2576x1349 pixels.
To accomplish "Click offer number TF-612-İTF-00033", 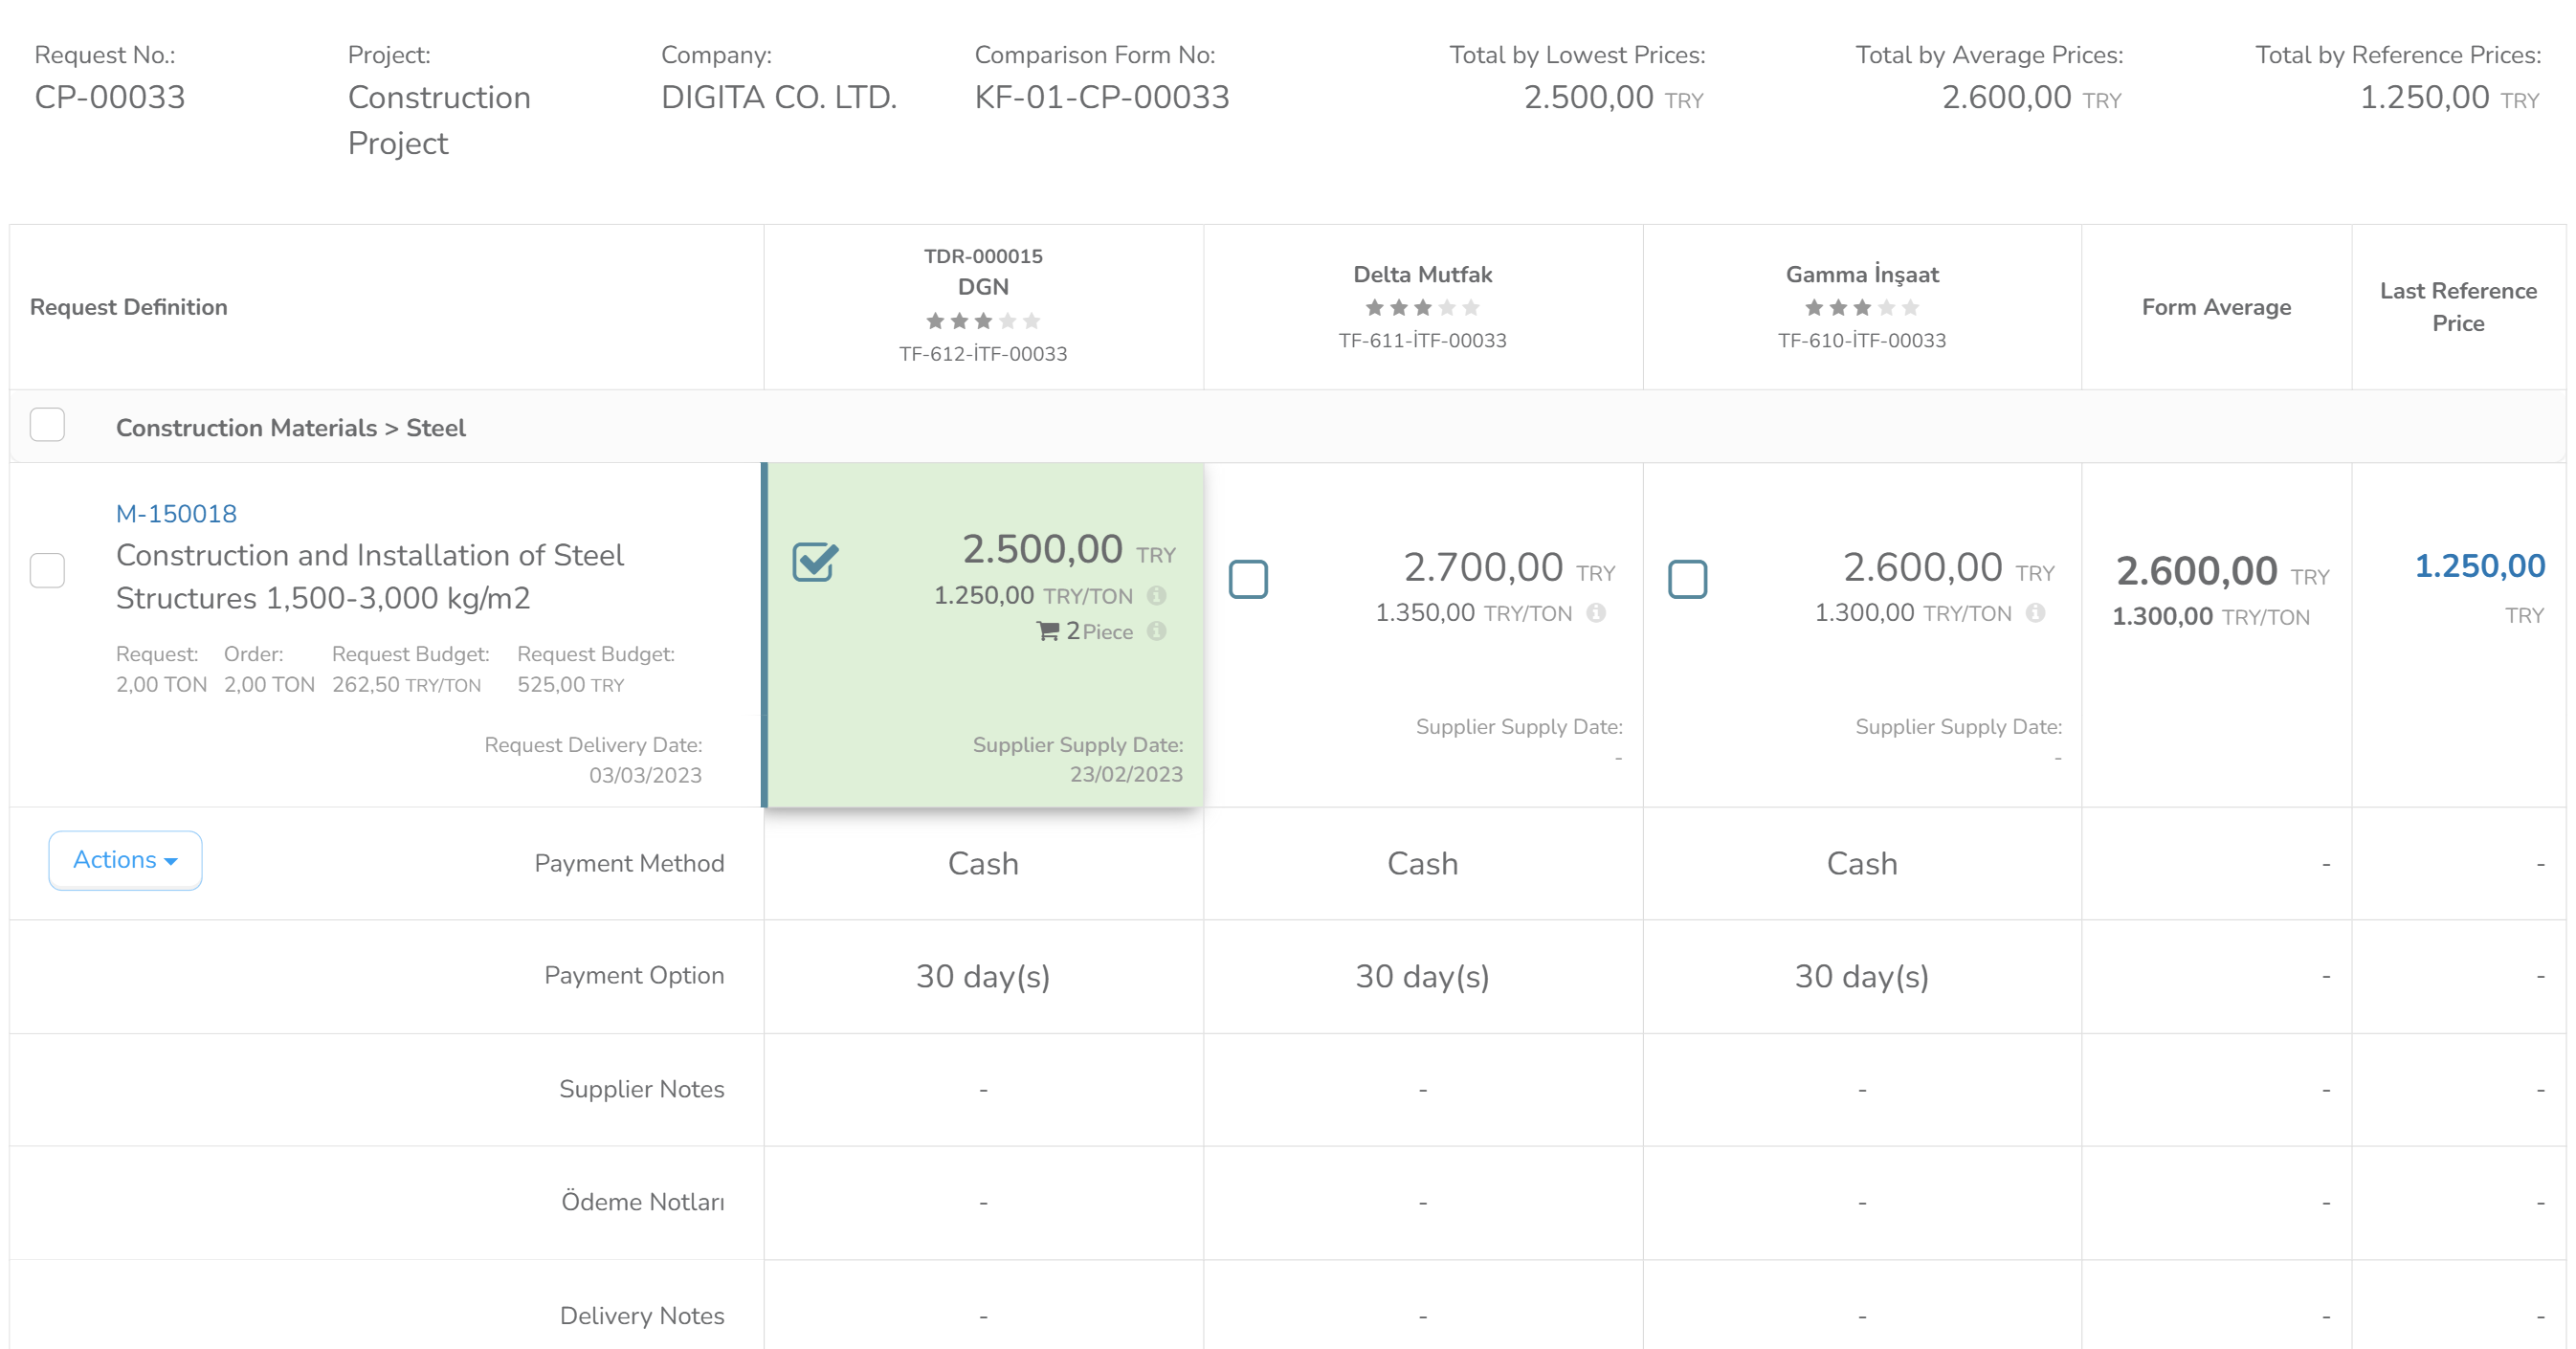I will pos(983,354).
